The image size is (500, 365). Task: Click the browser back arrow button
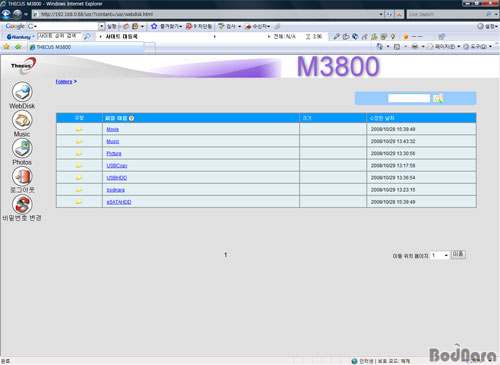tap(6, 14)
